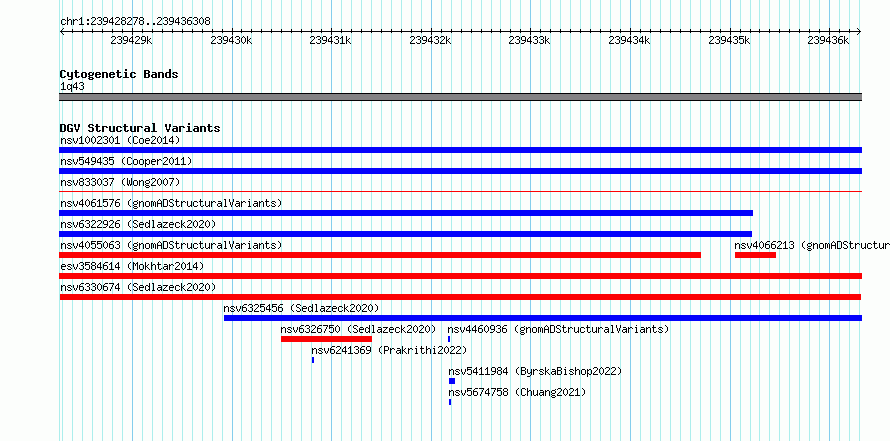The height and width of the screenshot is (441, 890).
Task: Open nsv4460936 (gnomADStructuralVariants) label
Action: pyautogui.click(x=559, y=329)
